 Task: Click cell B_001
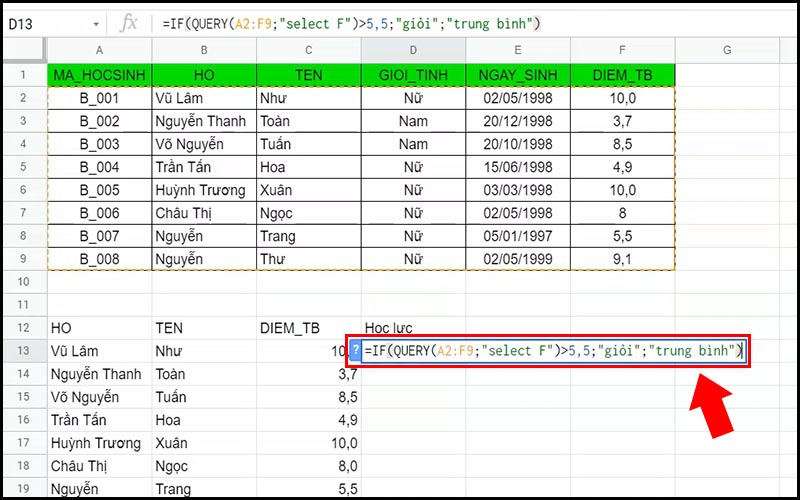(99, 98)
